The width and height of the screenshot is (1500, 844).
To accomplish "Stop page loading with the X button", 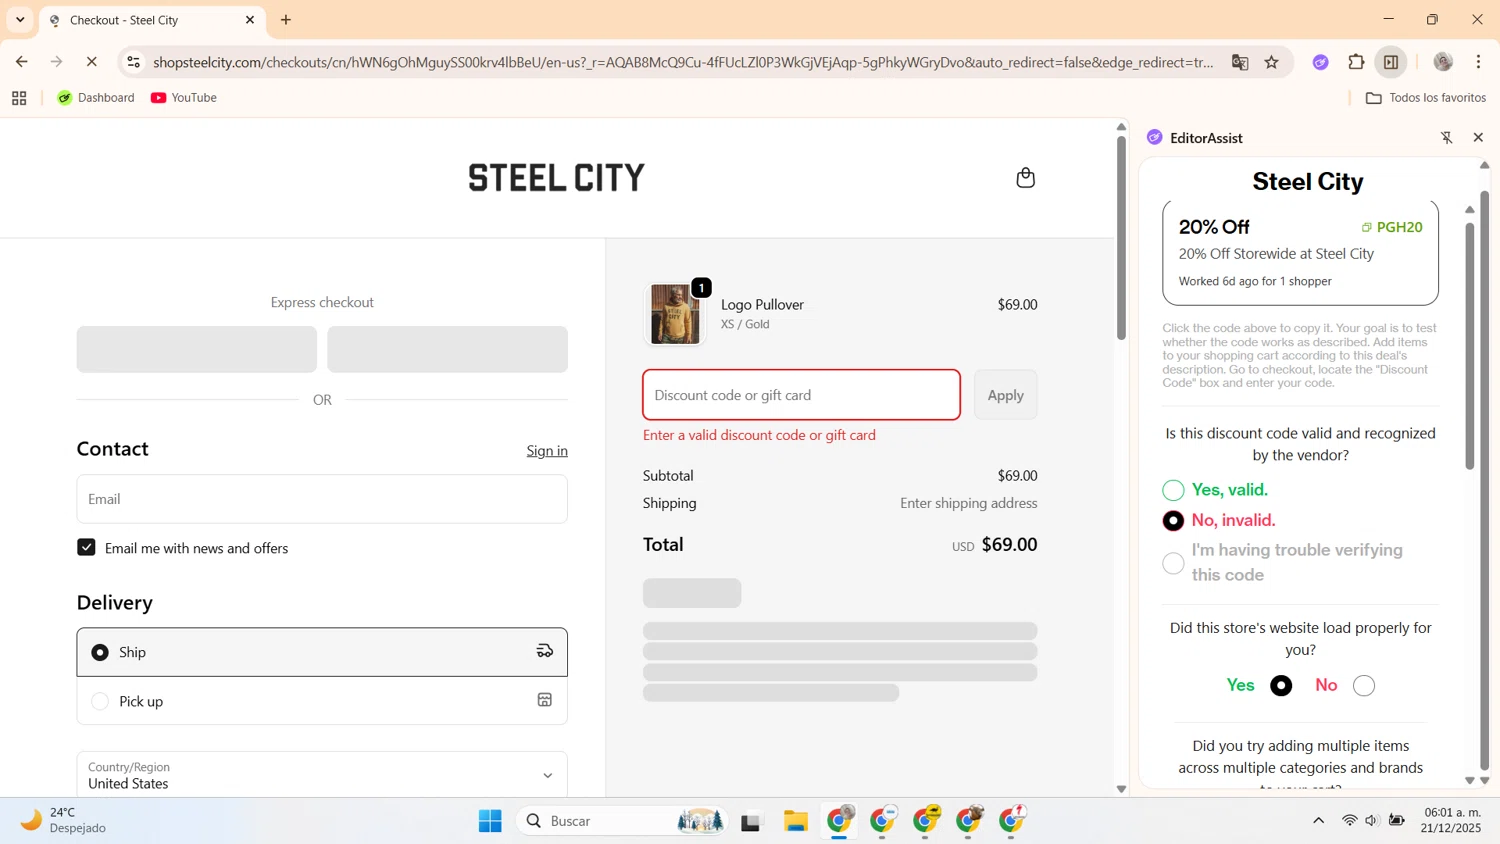I will click(92, 62).
